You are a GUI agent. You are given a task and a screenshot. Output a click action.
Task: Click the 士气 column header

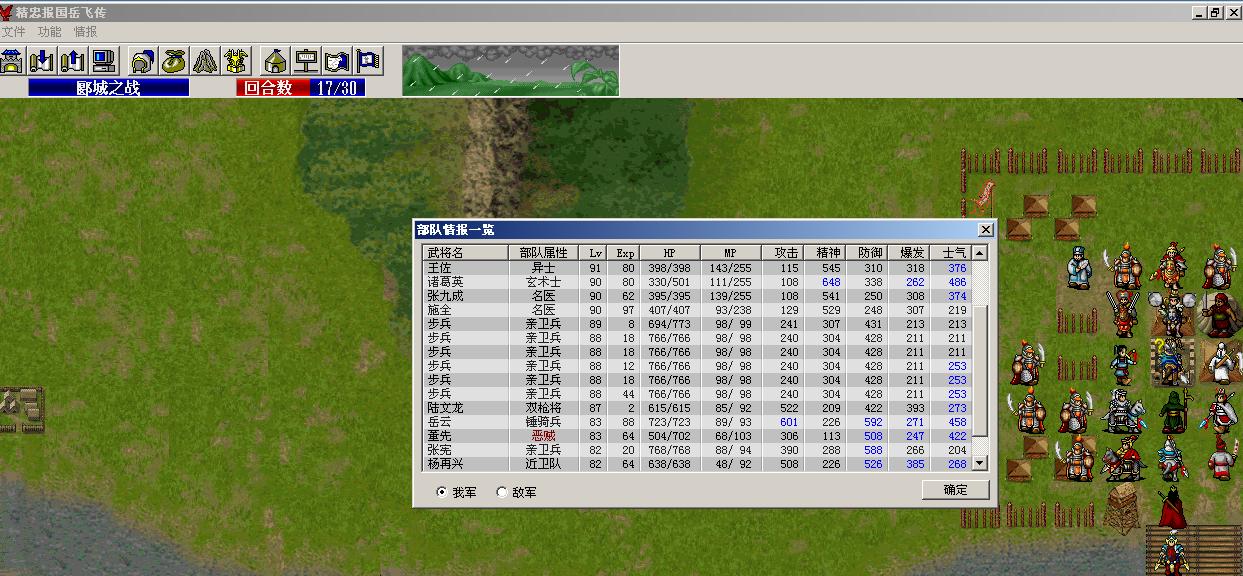click(x=952, y=253)
